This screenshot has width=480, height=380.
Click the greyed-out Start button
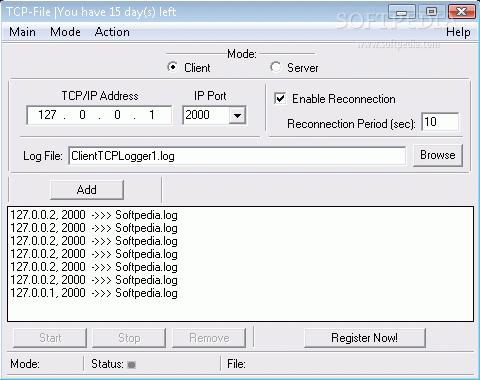tap(50, 338)
